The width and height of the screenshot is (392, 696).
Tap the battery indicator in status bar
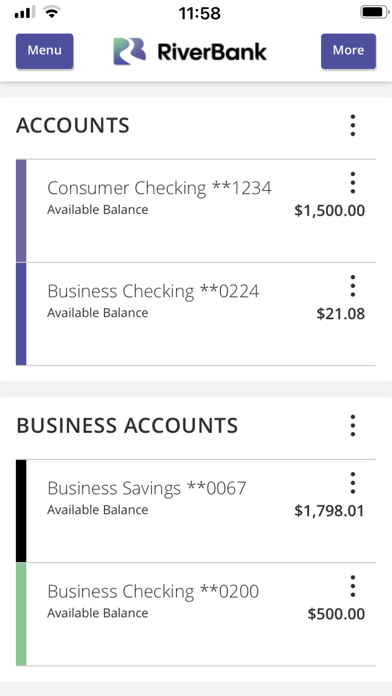tap(375, 12)
